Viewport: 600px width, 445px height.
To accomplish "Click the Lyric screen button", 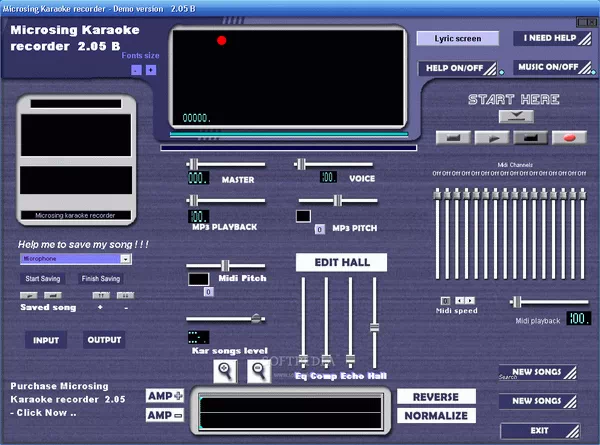I will tap(458, 38).
